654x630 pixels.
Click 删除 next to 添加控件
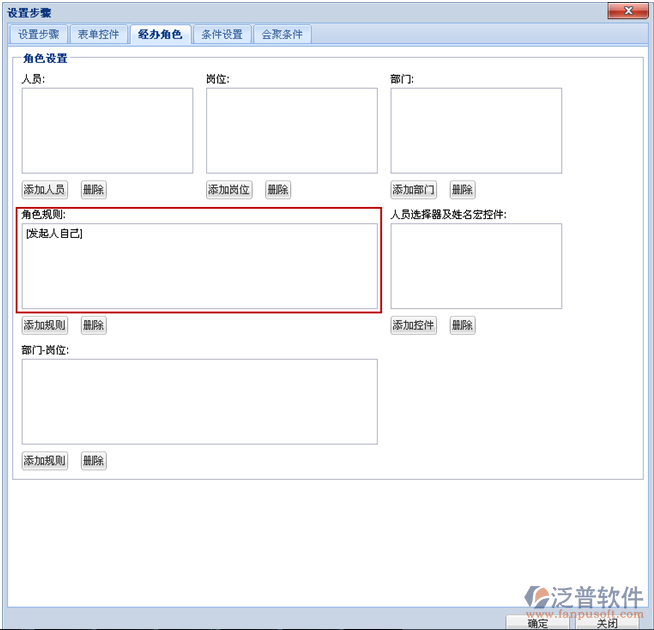click(x=462, y=325)
